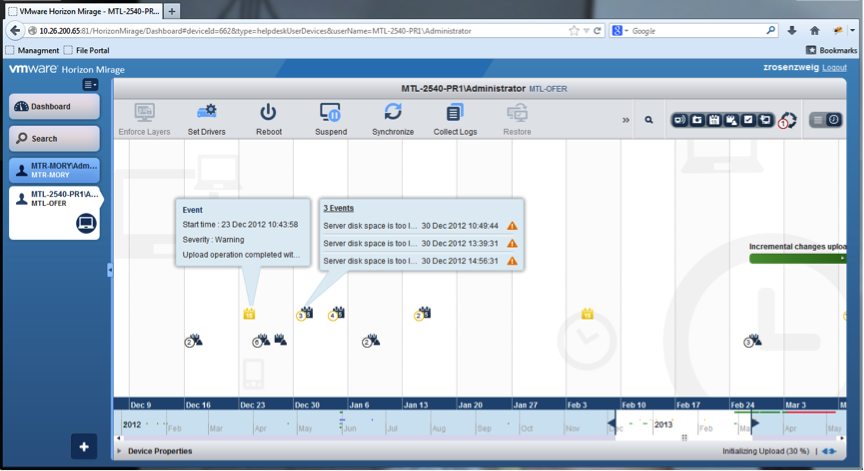The height and width of the screenshot is (471, 864).
Task: Click the single warning marker without badge near Dec 30
Action: (x=280, y=339)
